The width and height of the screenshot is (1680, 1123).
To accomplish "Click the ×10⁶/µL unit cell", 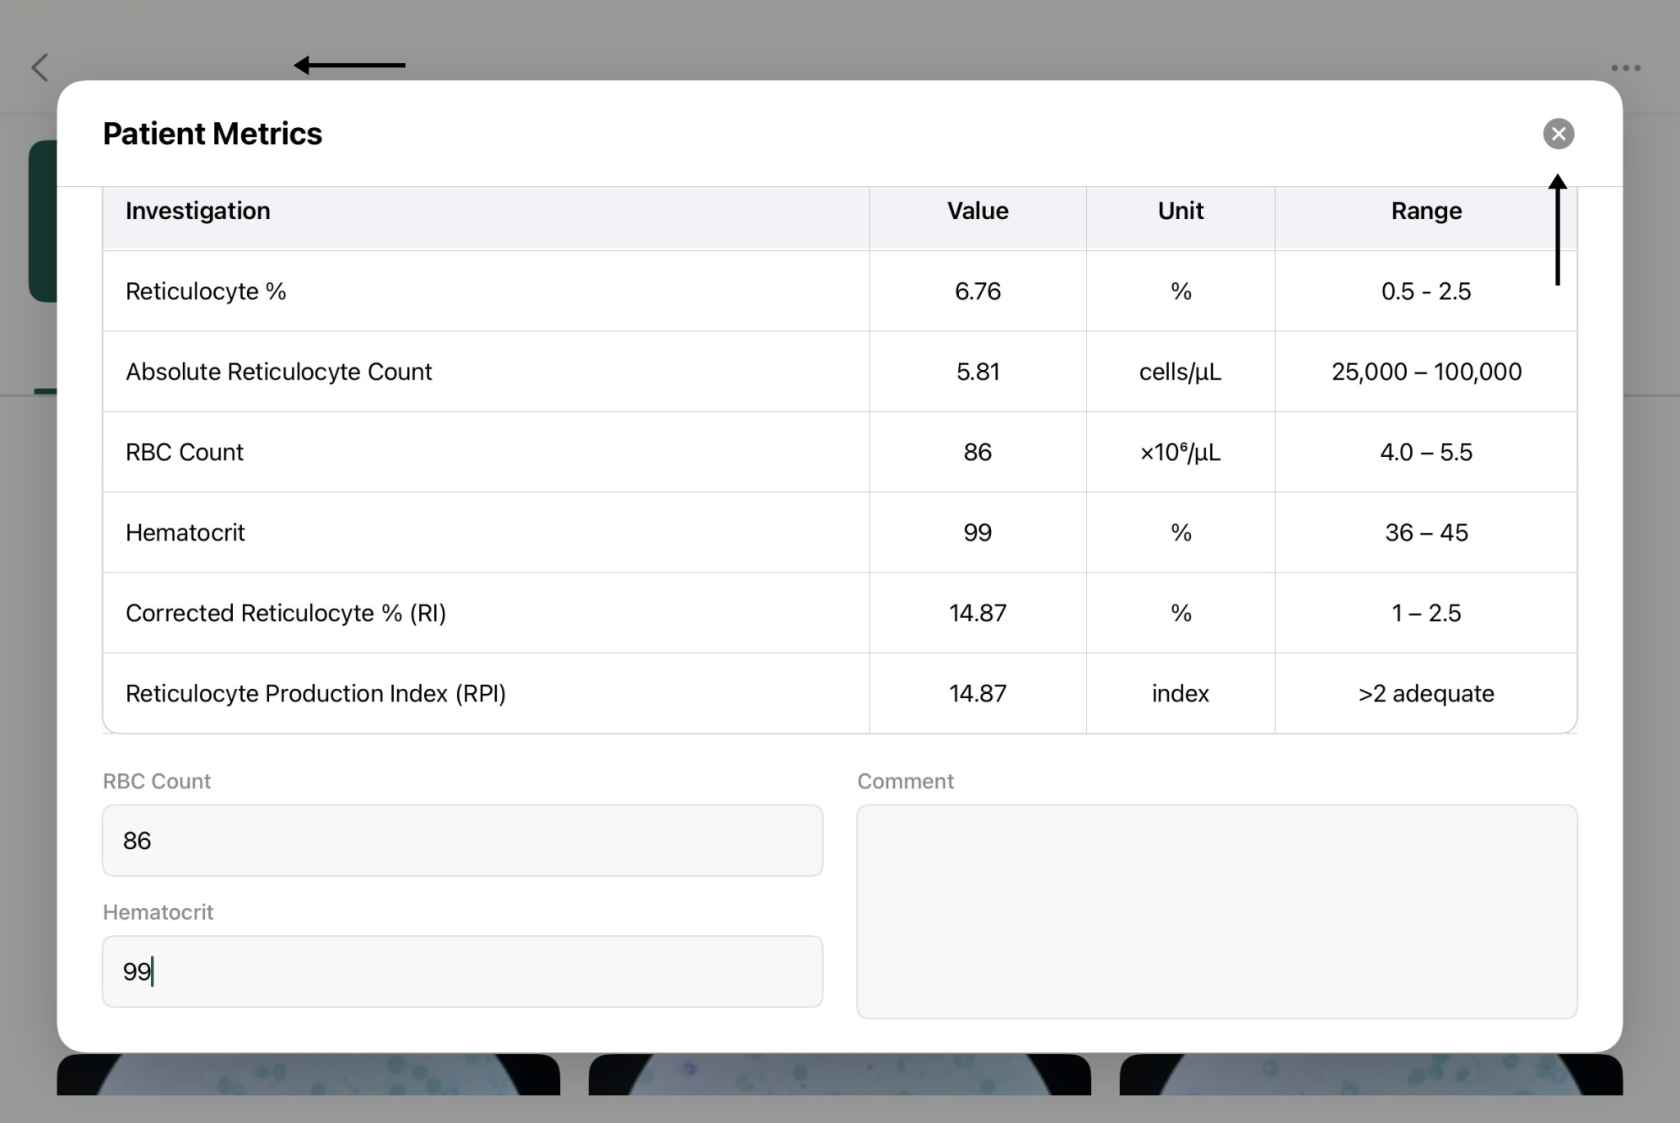I will (x=1180, y=452).
